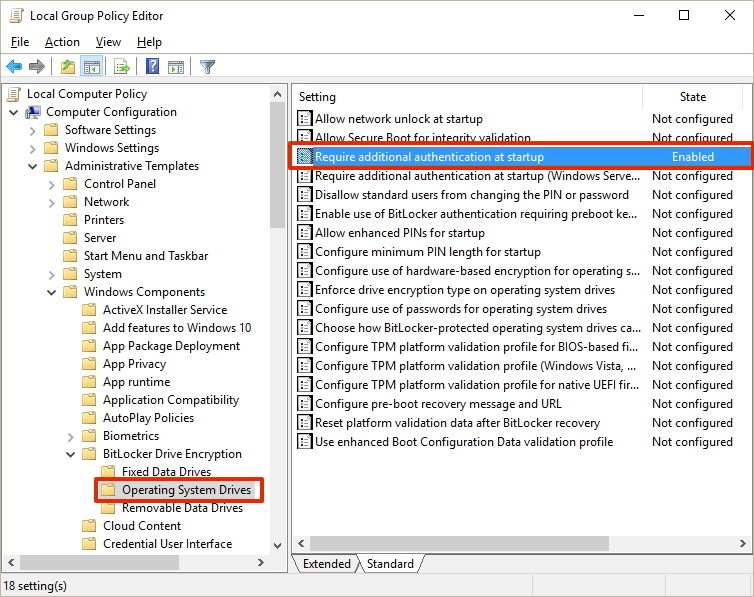Click the Filter funnel toolbar icon

207,67
